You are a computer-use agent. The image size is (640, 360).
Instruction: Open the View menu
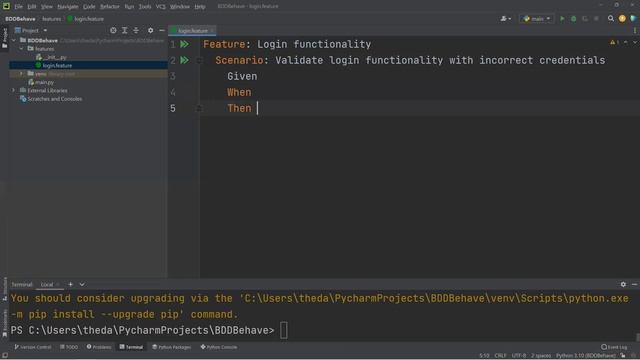point(47,7)
